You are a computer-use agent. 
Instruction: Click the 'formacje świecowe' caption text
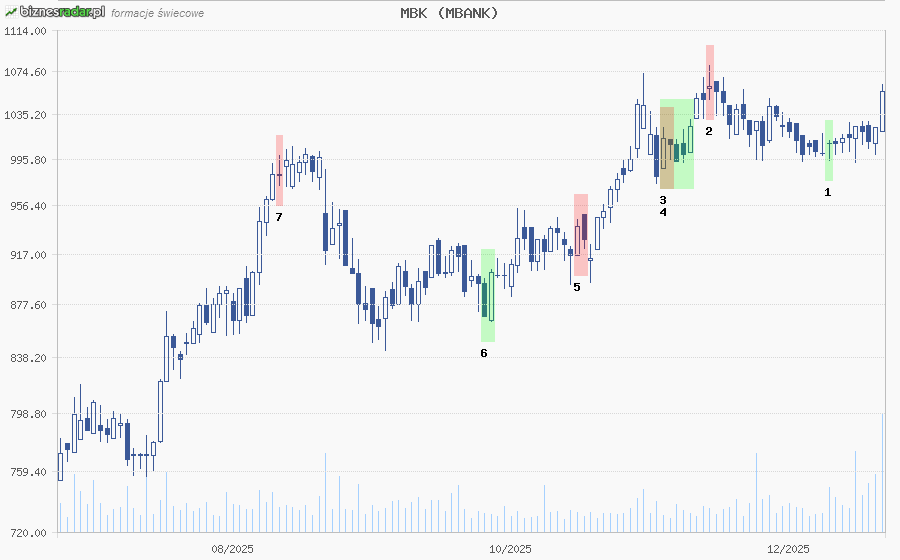click(x=158, y=14)
